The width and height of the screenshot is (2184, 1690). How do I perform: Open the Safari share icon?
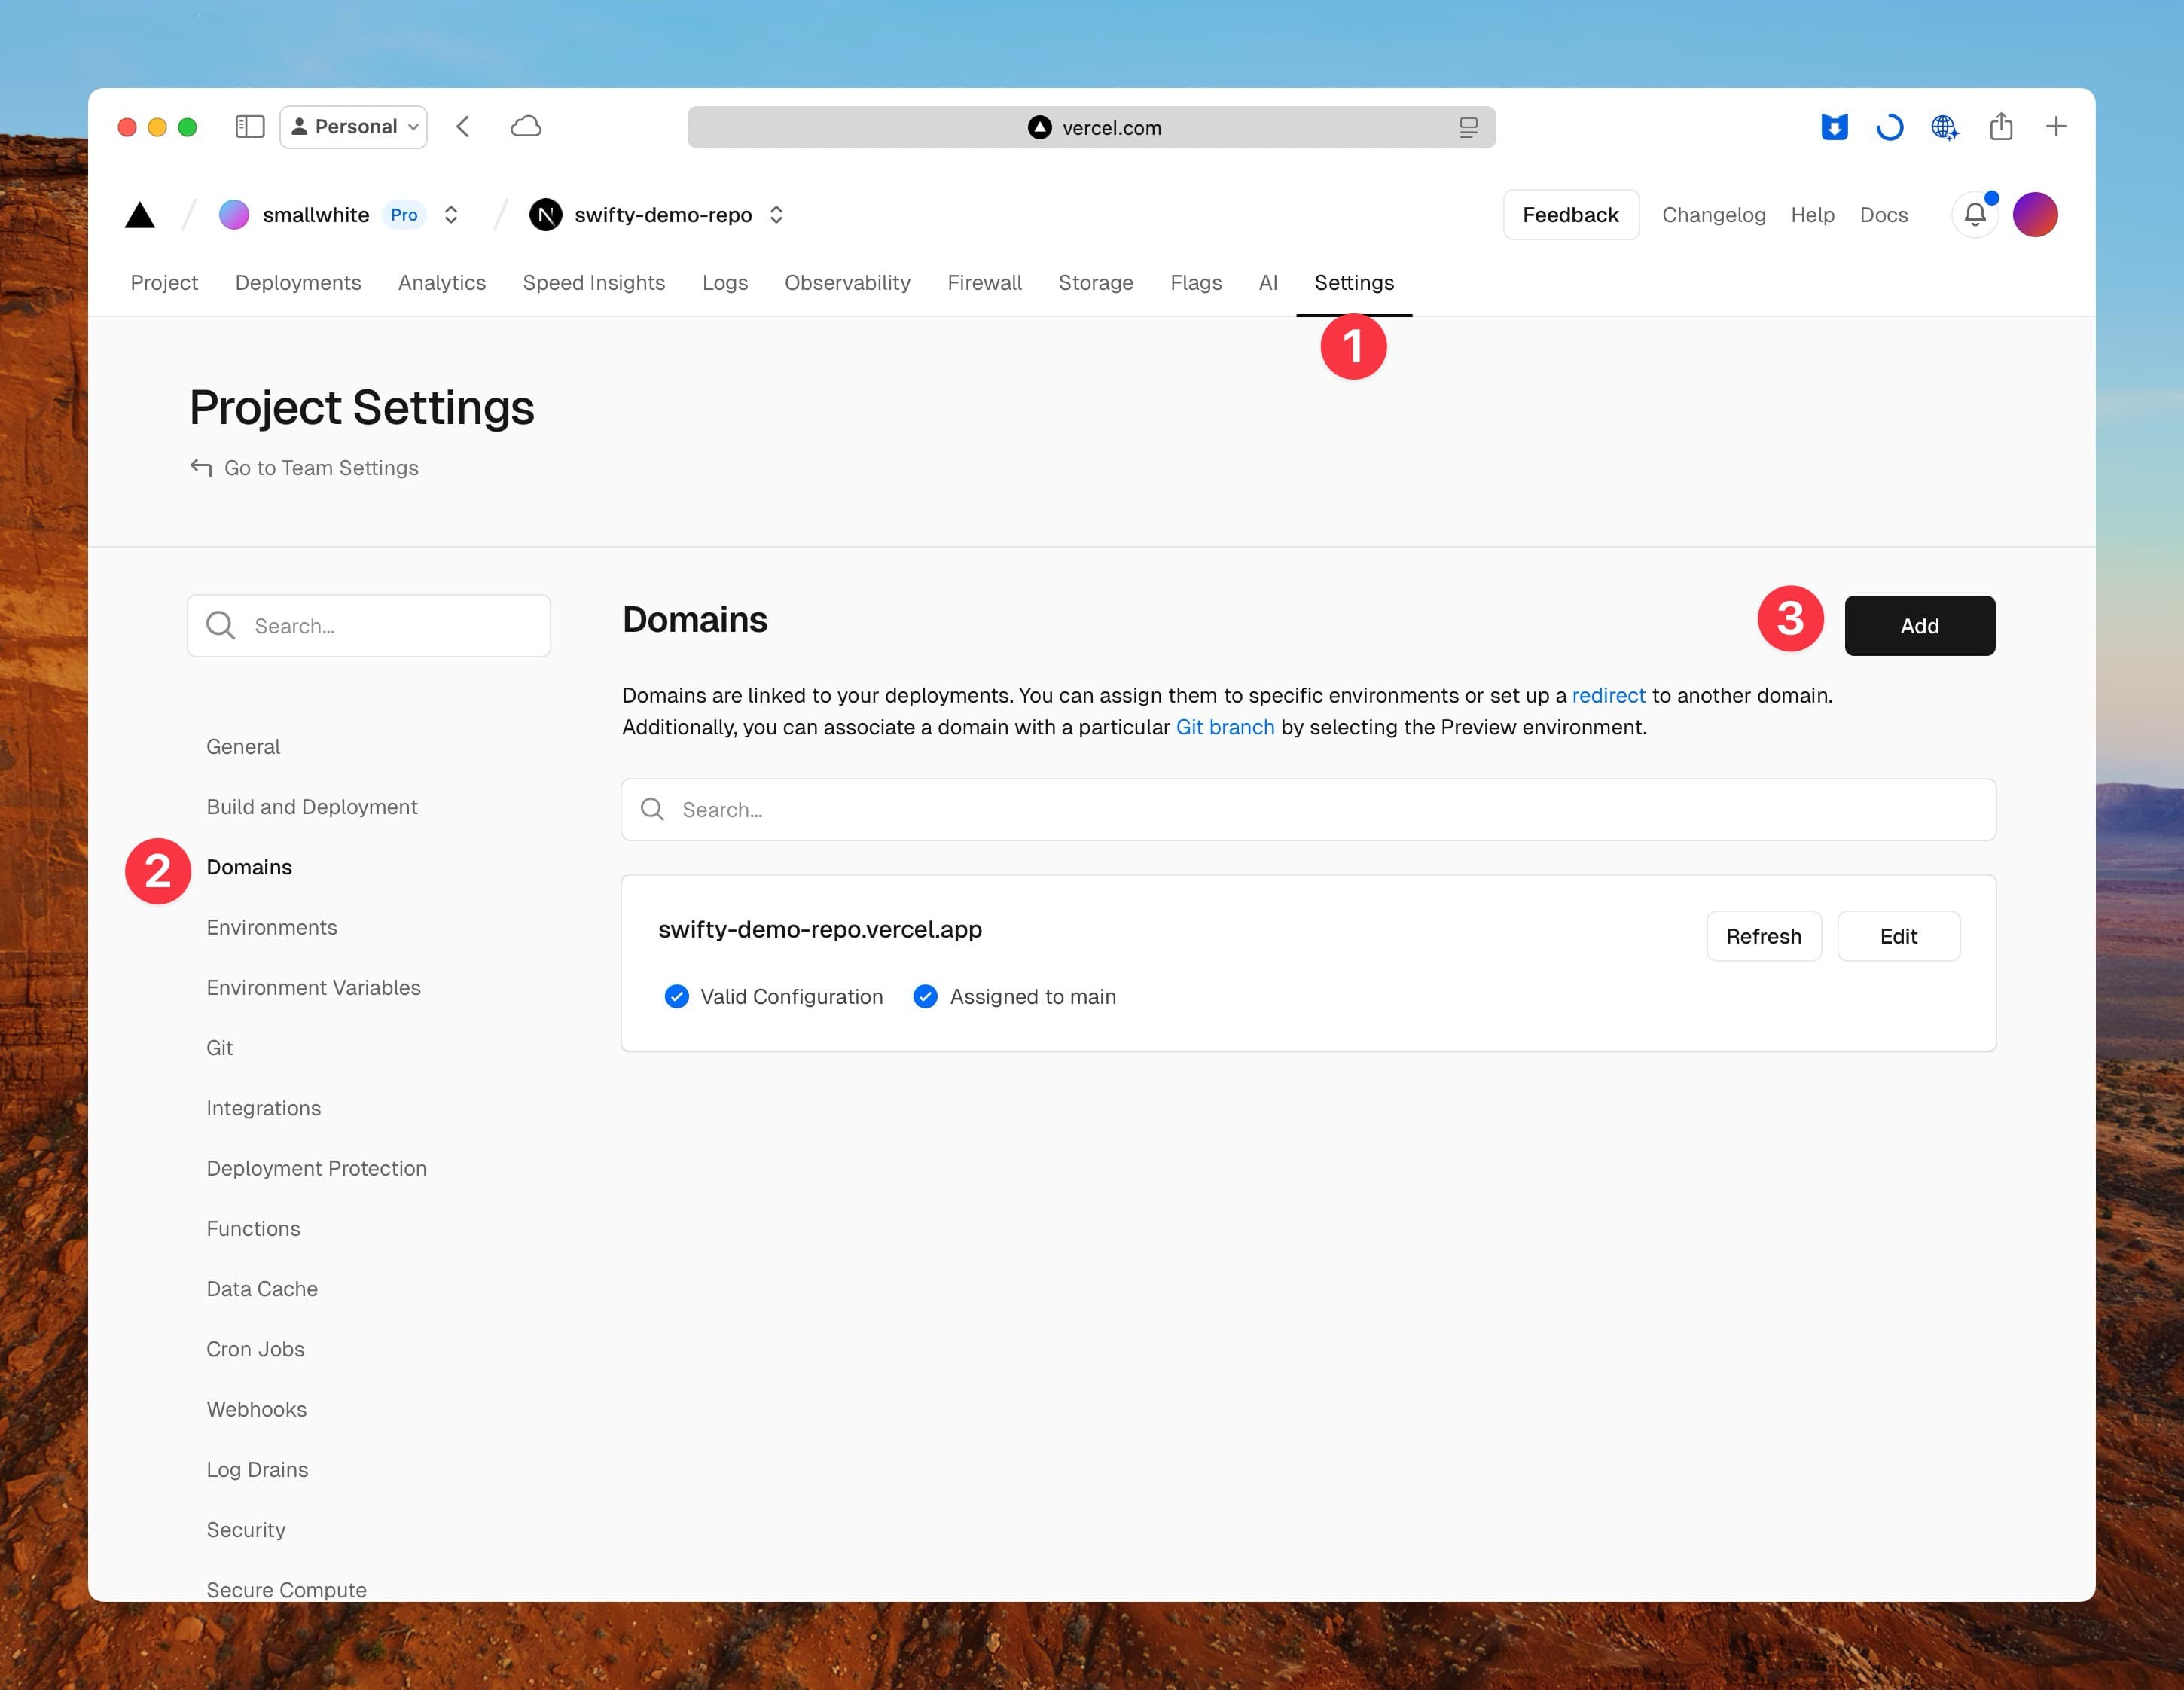coord(2001,126)
